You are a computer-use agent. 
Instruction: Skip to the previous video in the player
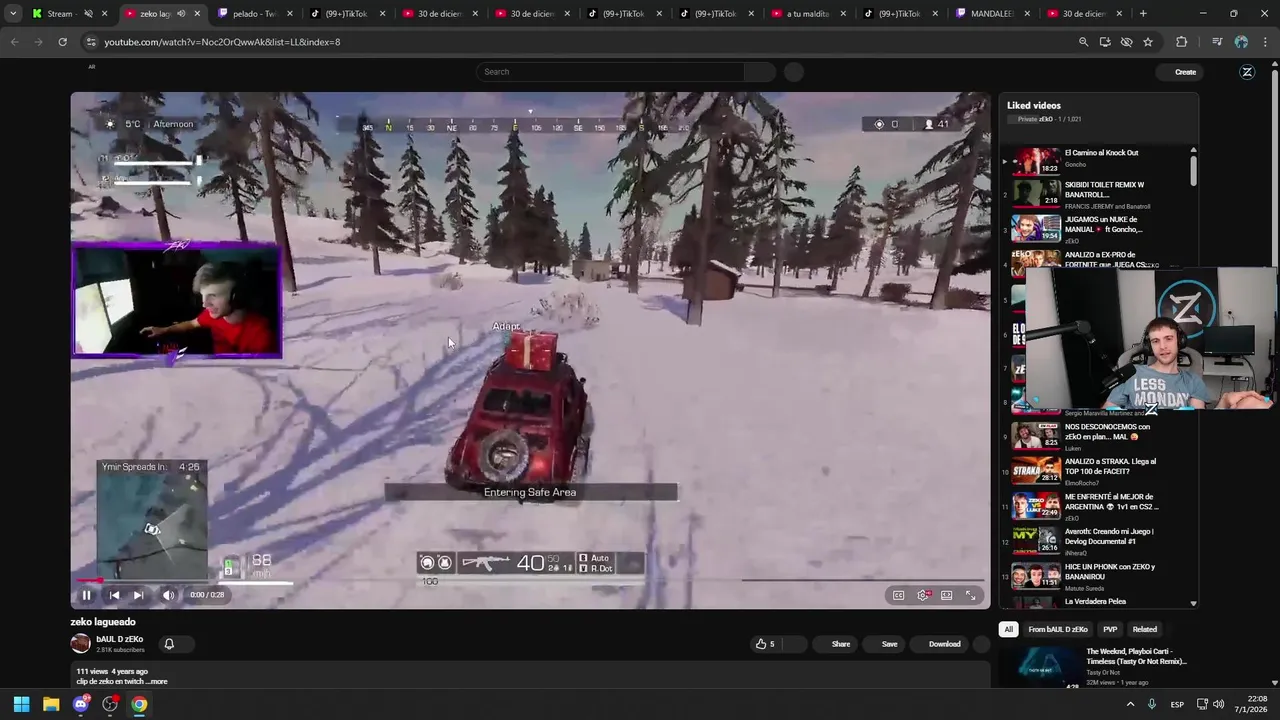(114, 595)
